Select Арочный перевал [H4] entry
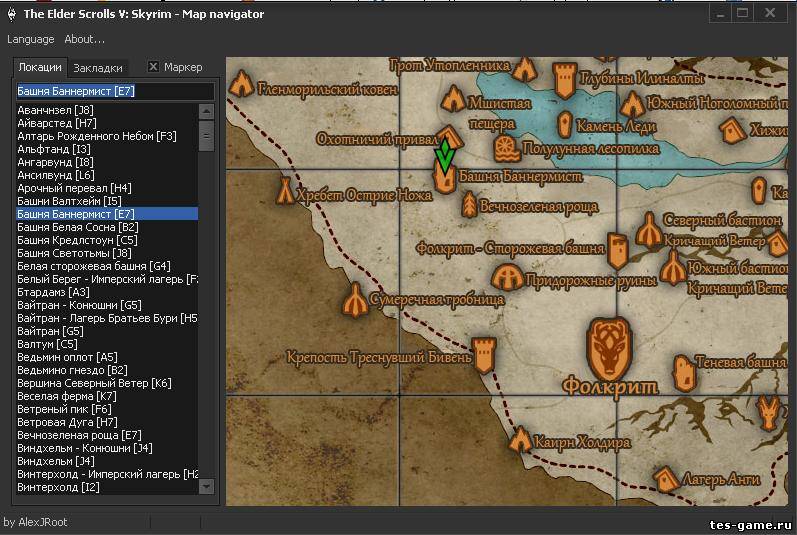The image size is (797, 535). pos(107,188)
